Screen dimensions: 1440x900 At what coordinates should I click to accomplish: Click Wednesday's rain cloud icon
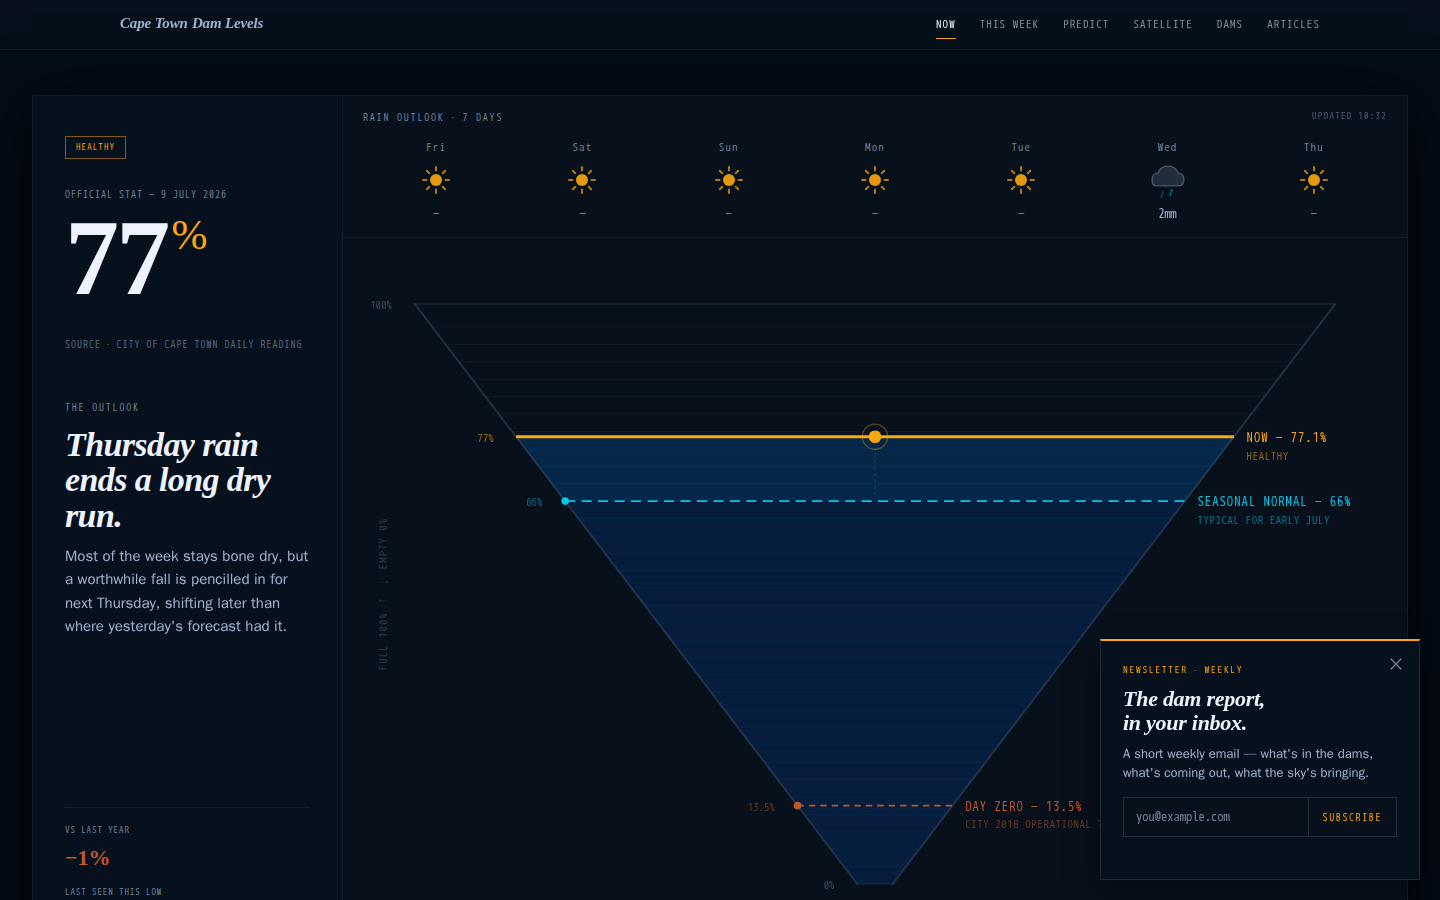[1167, 181]
